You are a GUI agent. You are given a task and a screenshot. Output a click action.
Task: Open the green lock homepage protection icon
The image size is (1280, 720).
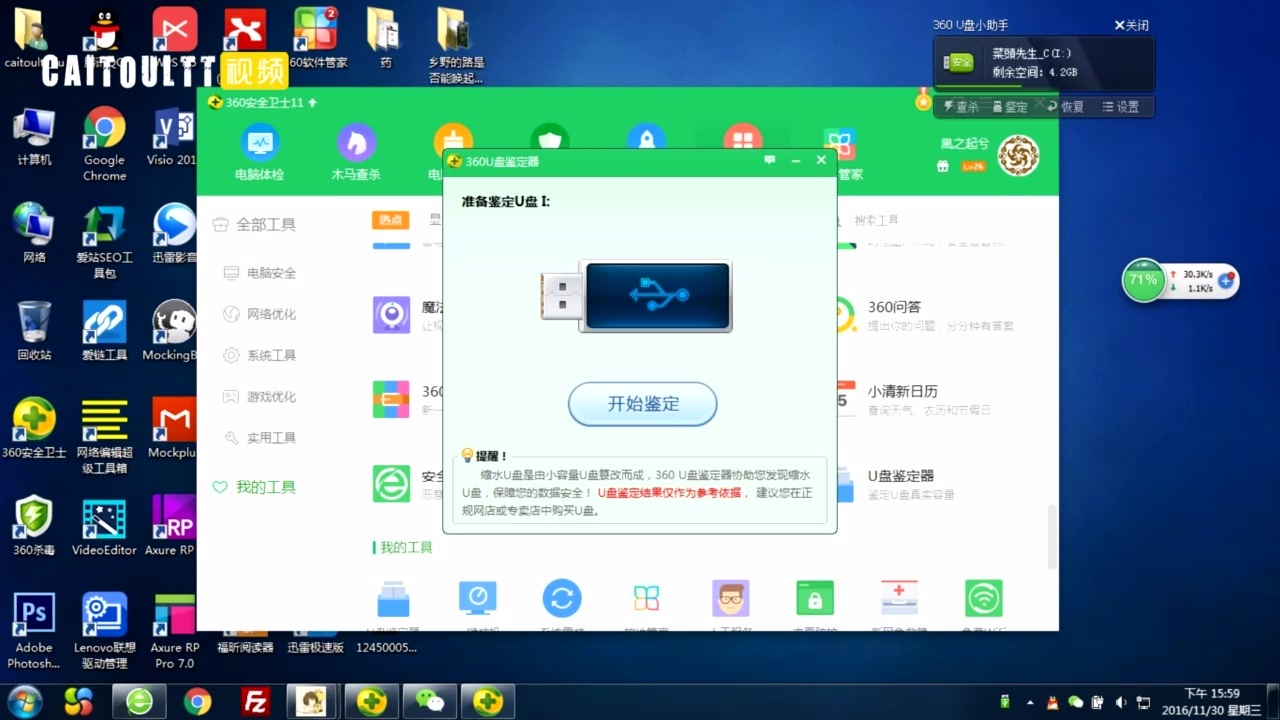pos(815,599)
